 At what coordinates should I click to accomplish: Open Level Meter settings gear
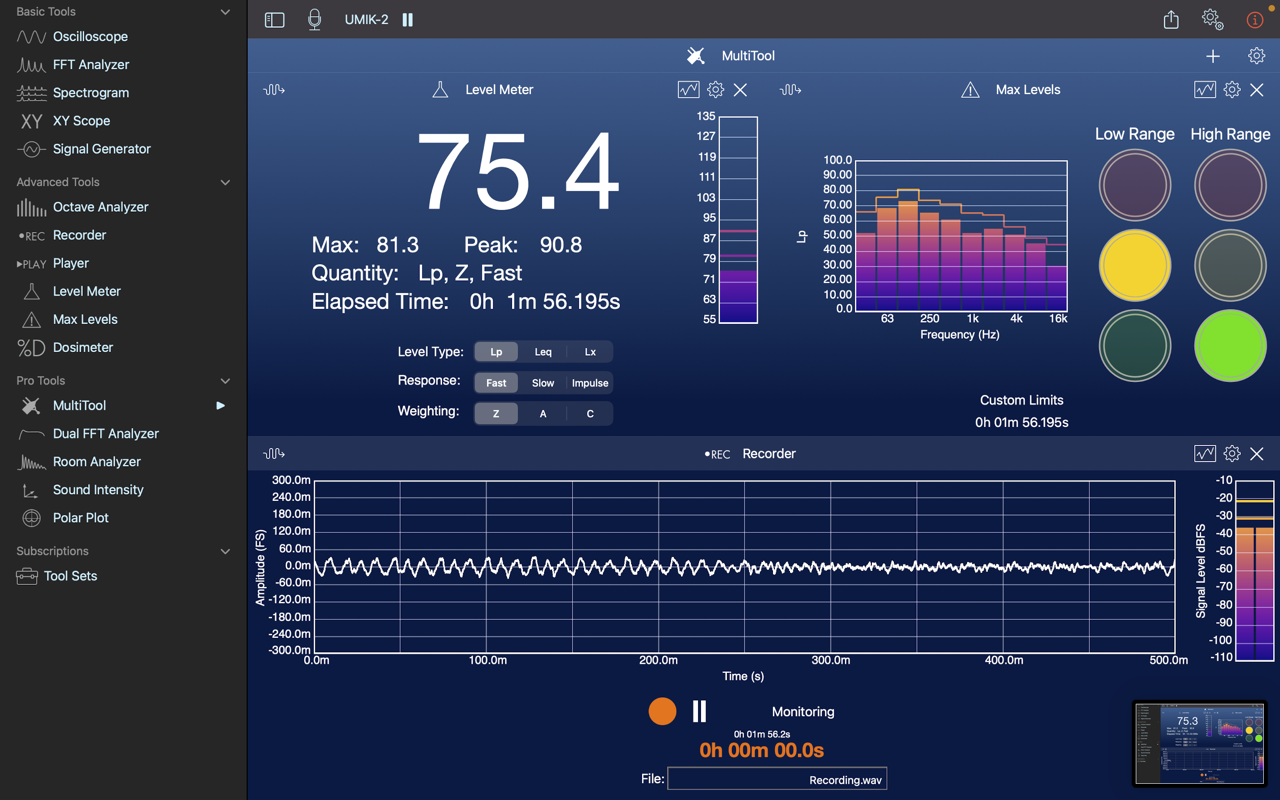715,90
